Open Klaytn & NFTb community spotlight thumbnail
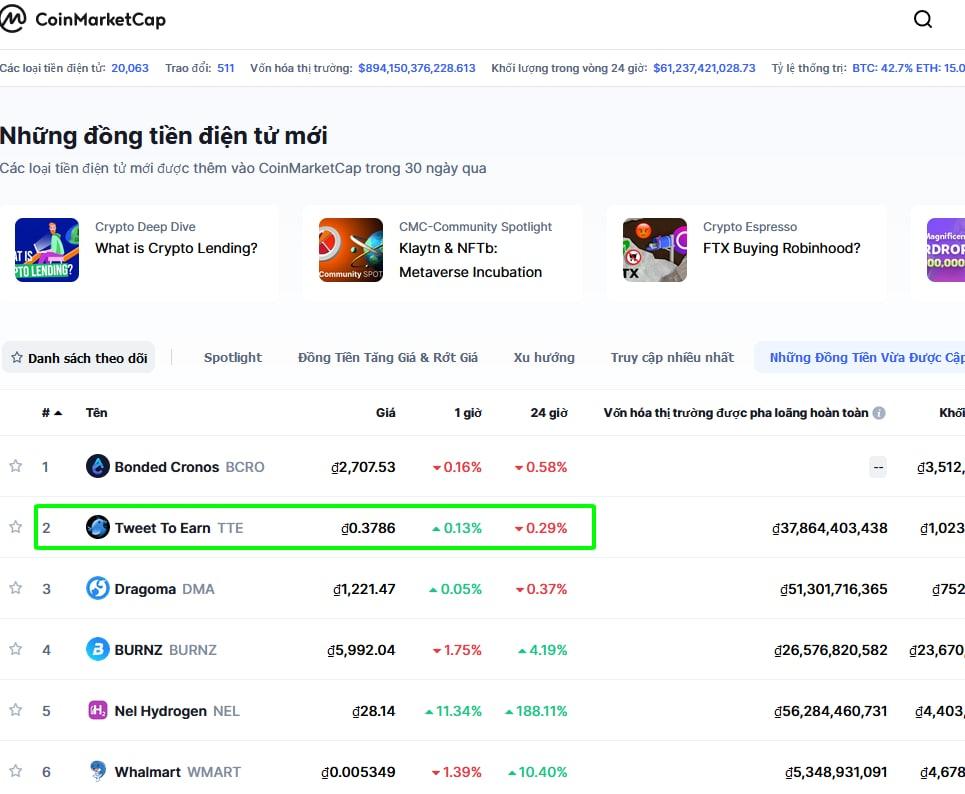Viewport: 965px width, 794px height. point(351,250)
